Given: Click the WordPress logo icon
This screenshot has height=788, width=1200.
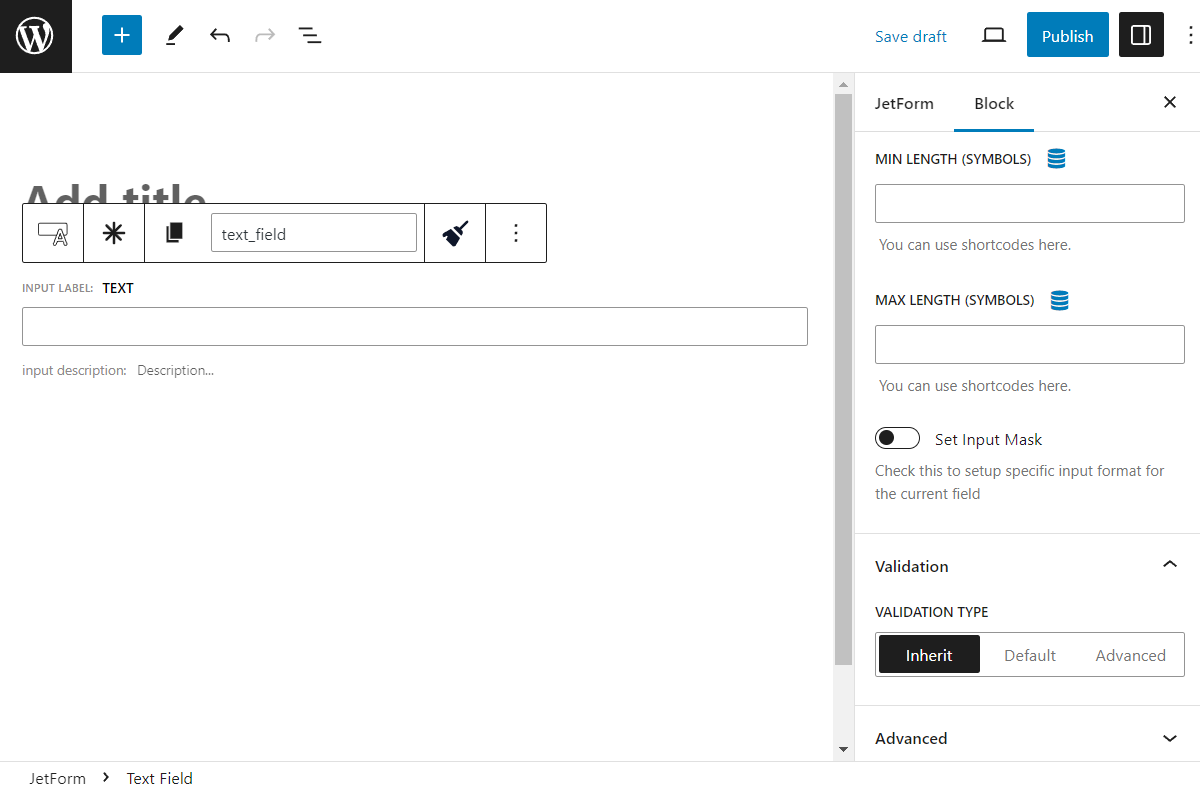Looking at the screenshot, I should pos(35,35).
